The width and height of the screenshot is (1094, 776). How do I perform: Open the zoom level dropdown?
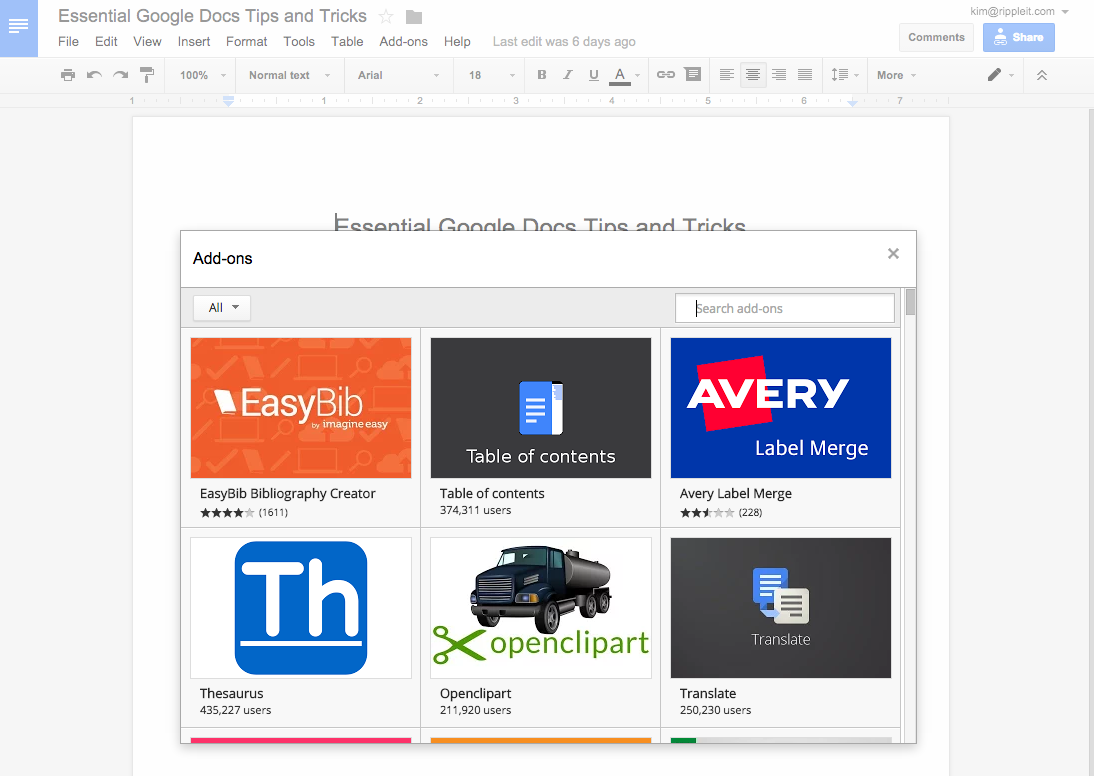point(203,75)
